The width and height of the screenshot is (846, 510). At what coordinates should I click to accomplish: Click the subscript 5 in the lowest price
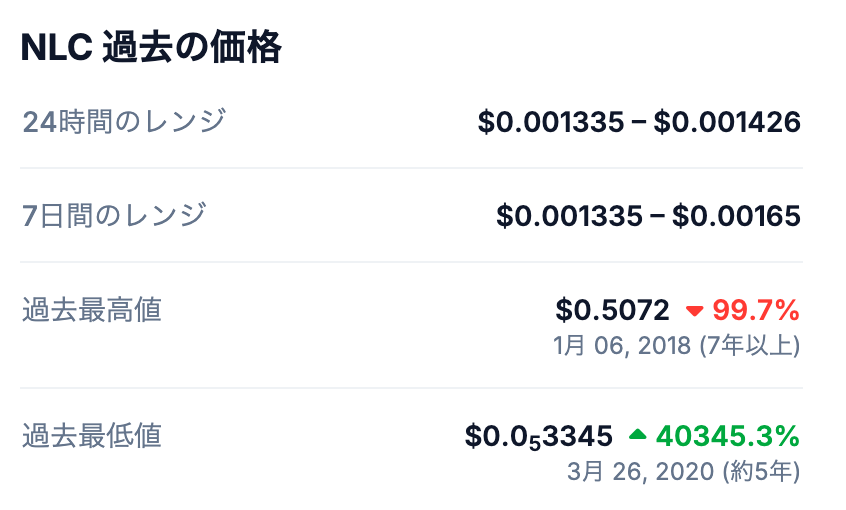pos(534,443)
